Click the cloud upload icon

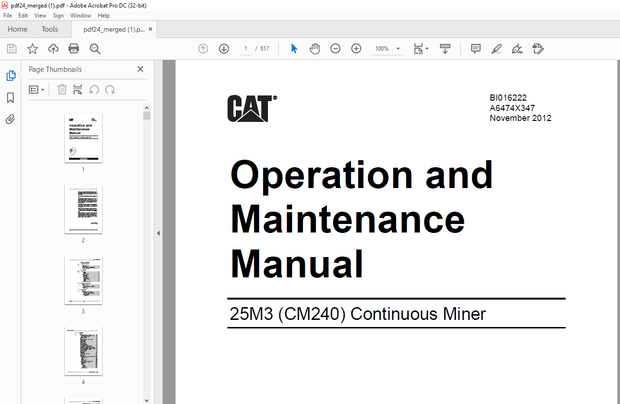(53, 49)
